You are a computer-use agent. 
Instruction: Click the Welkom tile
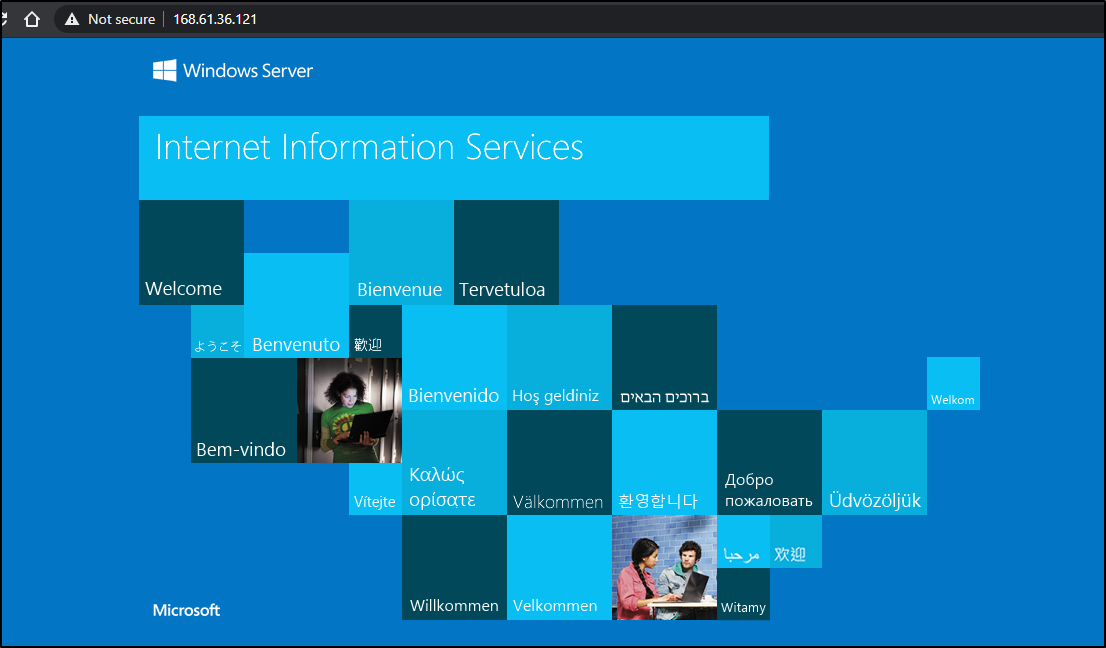click(x=953, y=384)
